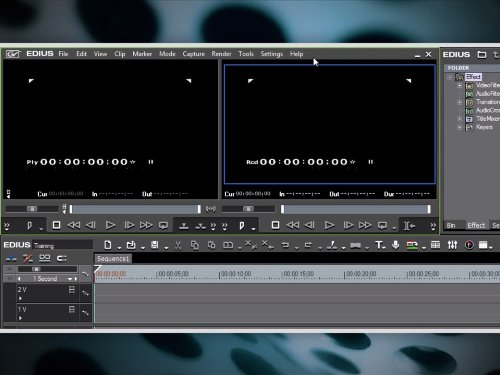Click the Loop playback icon in Player
The width and height of the screenshot is (500, 375).
point(163,226)
